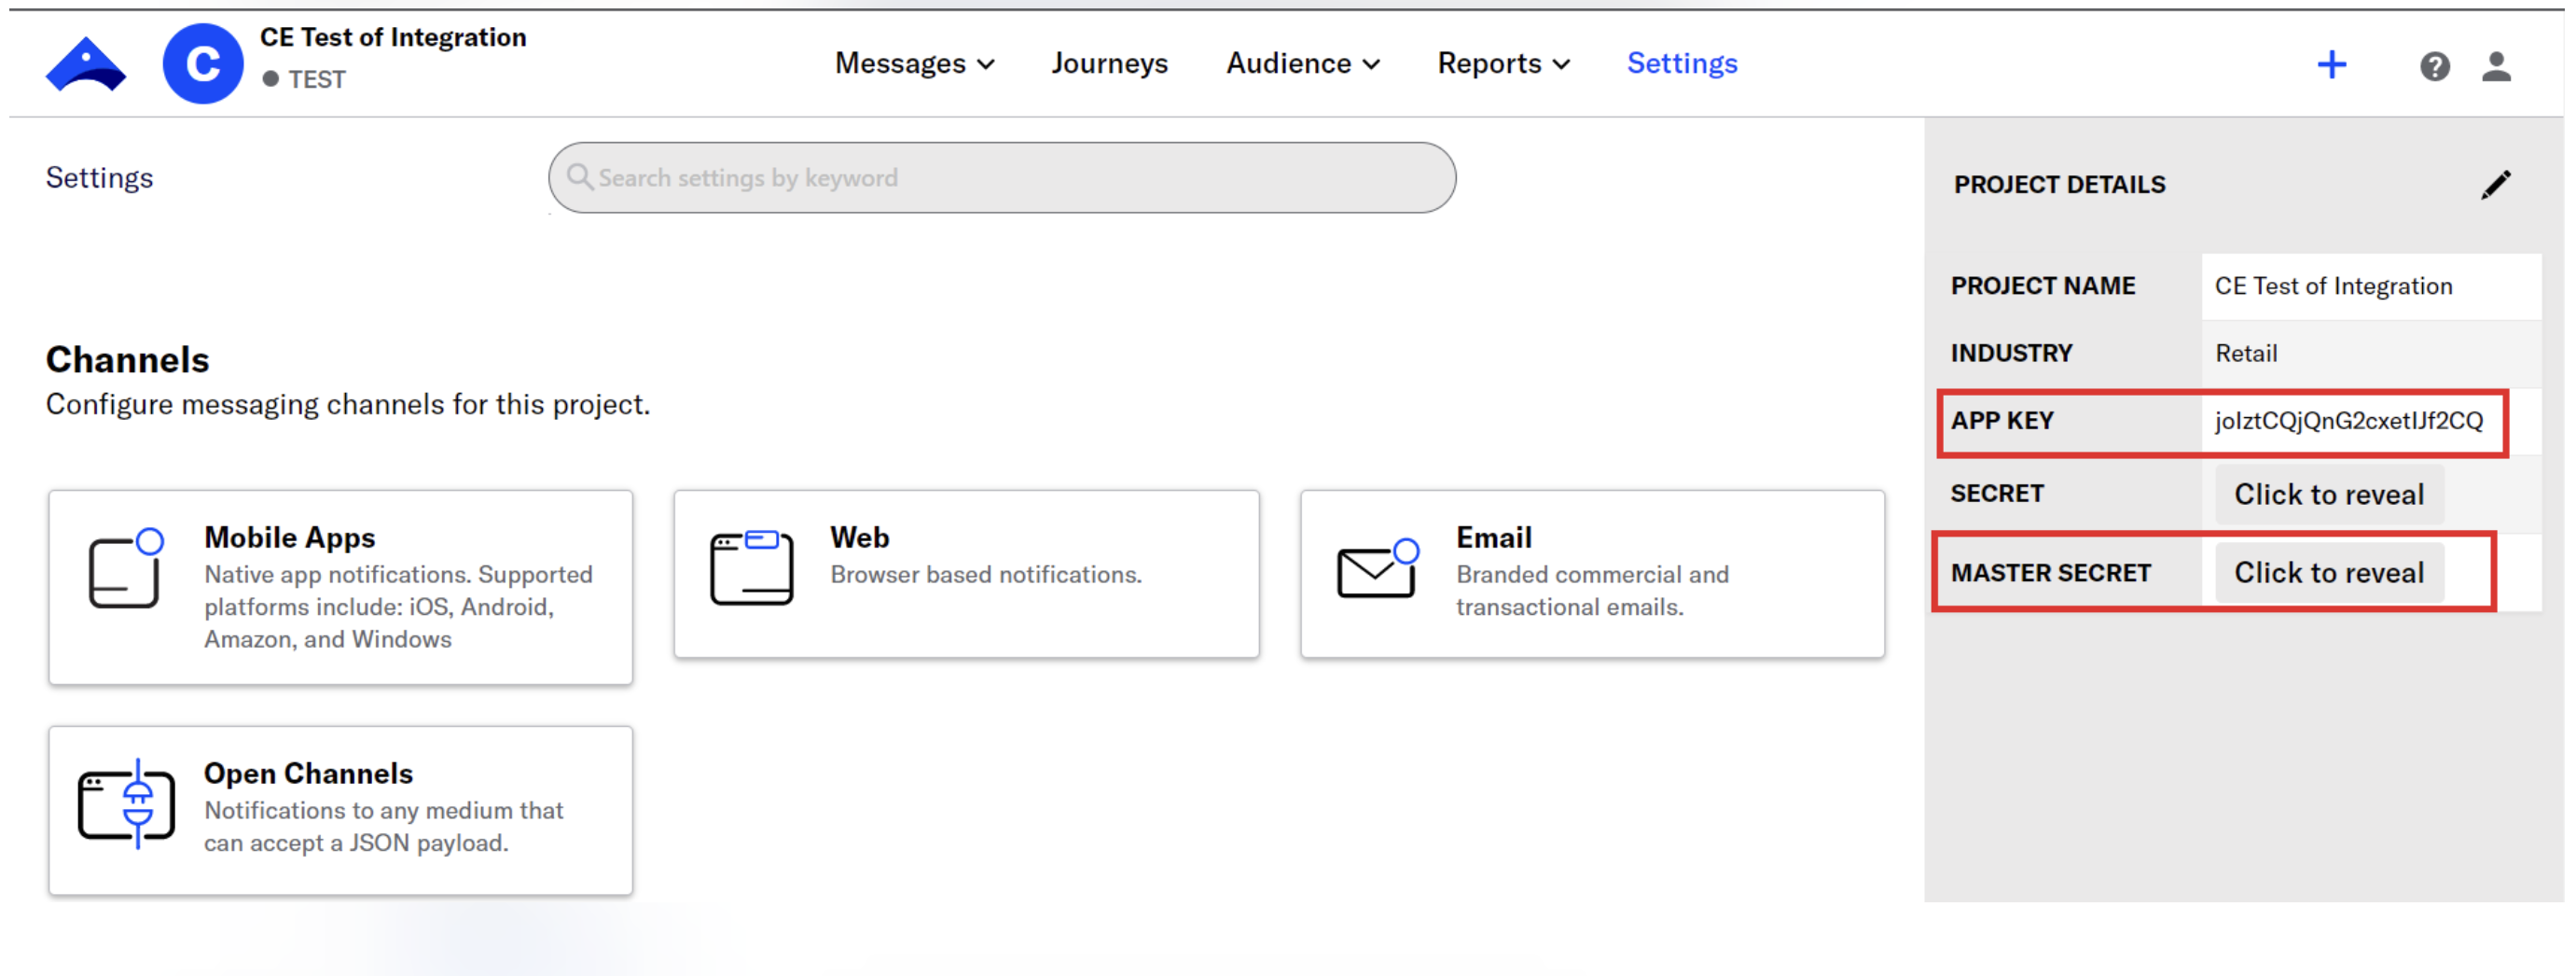Viewport: 2576px width, 976px height.
Task: Click the MASTER SECRET label
Action: pyautogui.click(x=2050, y=573)
